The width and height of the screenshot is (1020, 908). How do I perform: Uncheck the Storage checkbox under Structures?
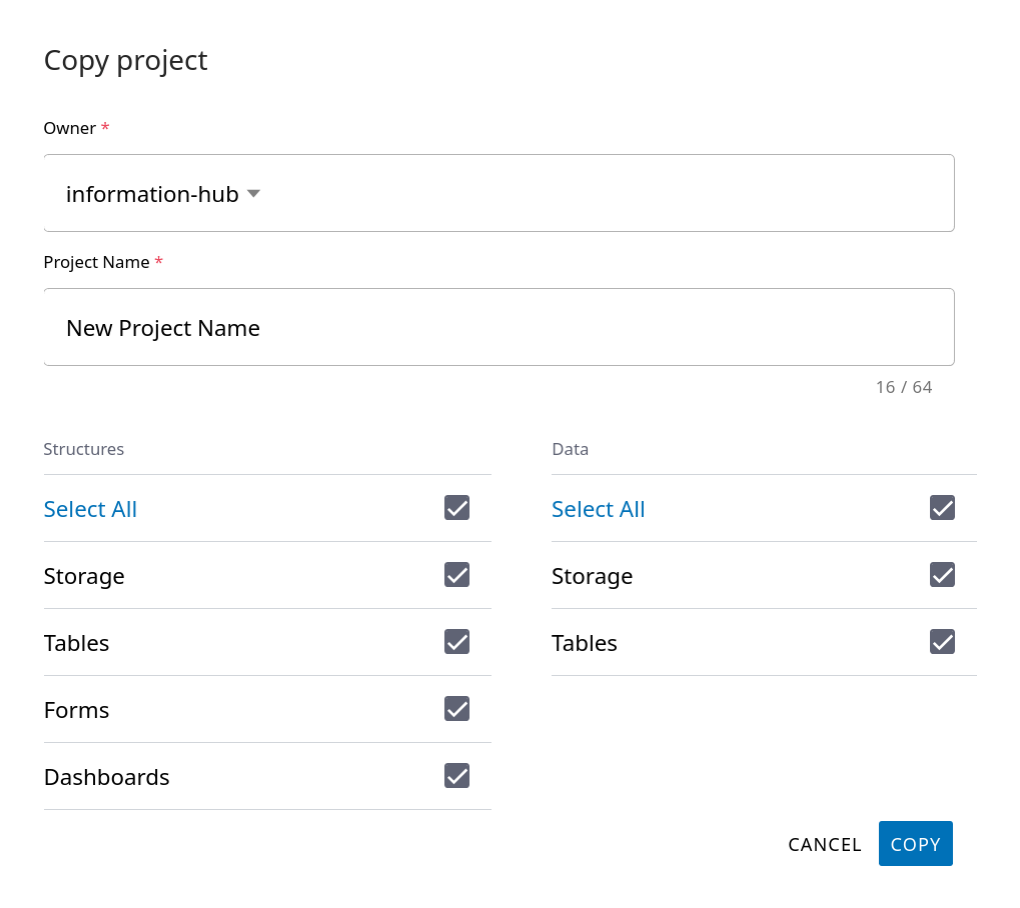tap(457, 575)
